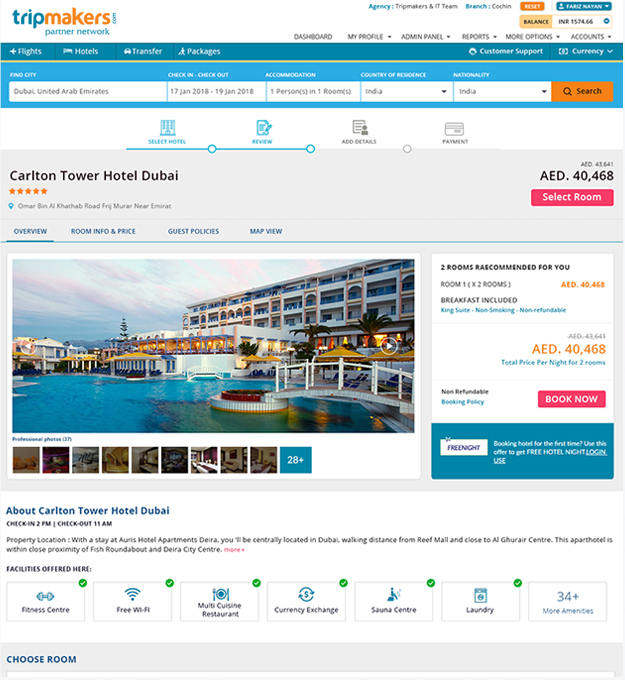Switch to Room Info & Price tab
Screen dimensions: 625x680
(x=103, y=231)
